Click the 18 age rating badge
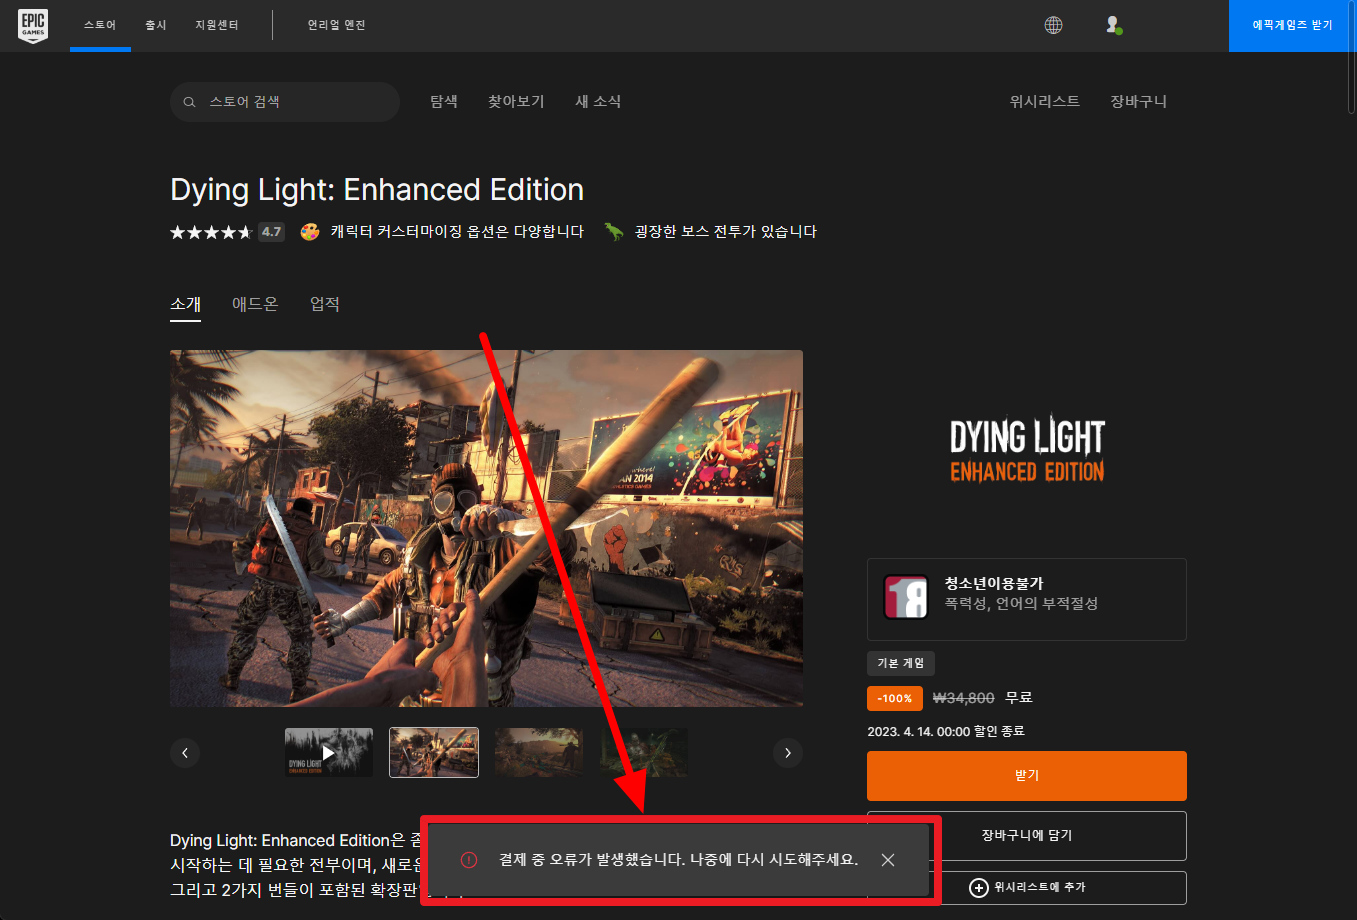The width and height of the screenshot is (1357, 920). click(906, 597)
